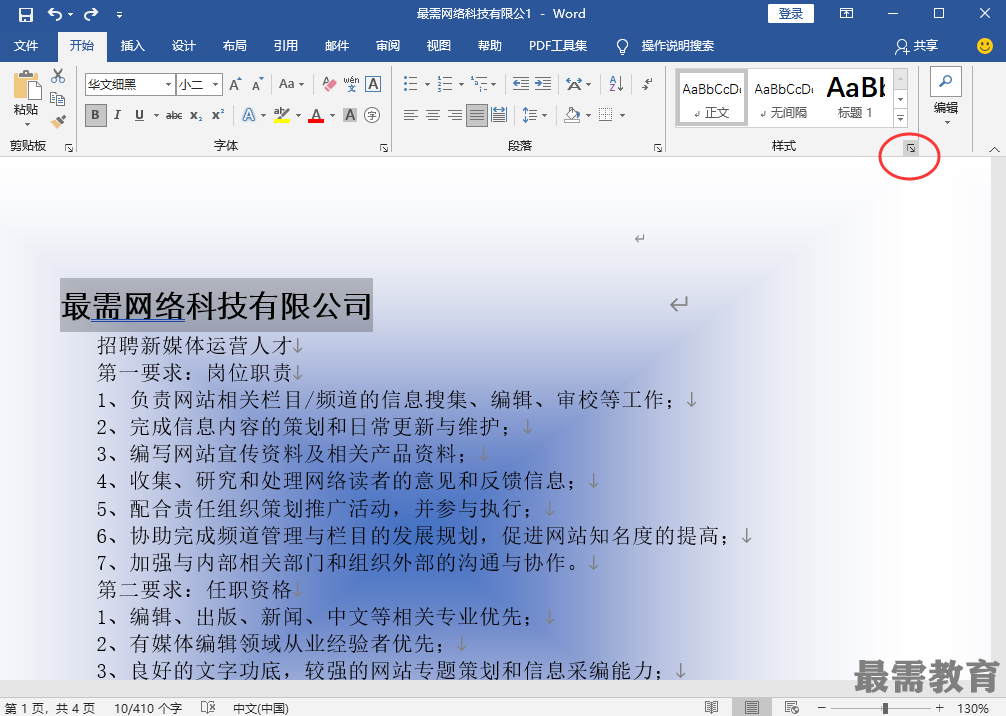Decrease font size with the shrink font icon
Screen dimensions: 1006x716
[x=257, y=84]
